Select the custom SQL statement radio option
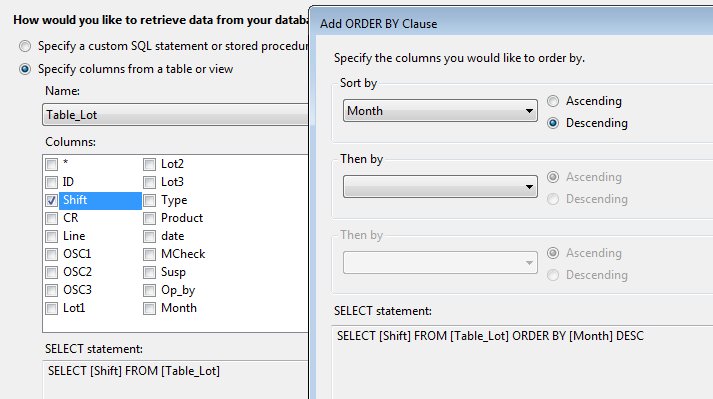Viewport: 713px width, 399px height. coord(25,46)
